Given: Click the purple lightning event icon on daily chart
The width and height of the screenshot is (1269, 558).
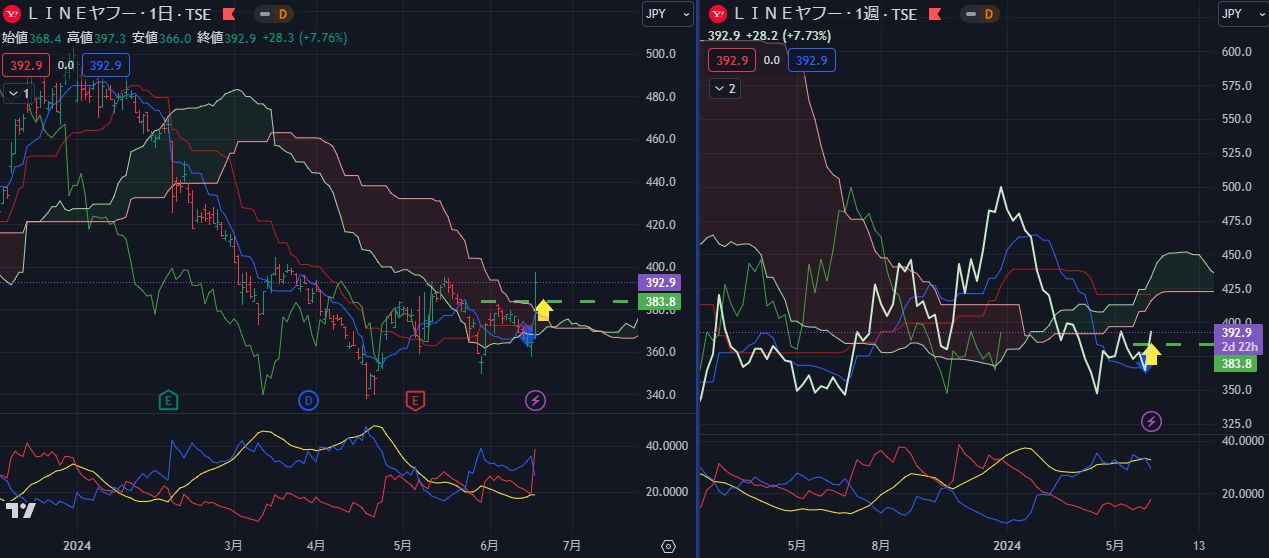Looking at the screenshot, I should point(537,401).
